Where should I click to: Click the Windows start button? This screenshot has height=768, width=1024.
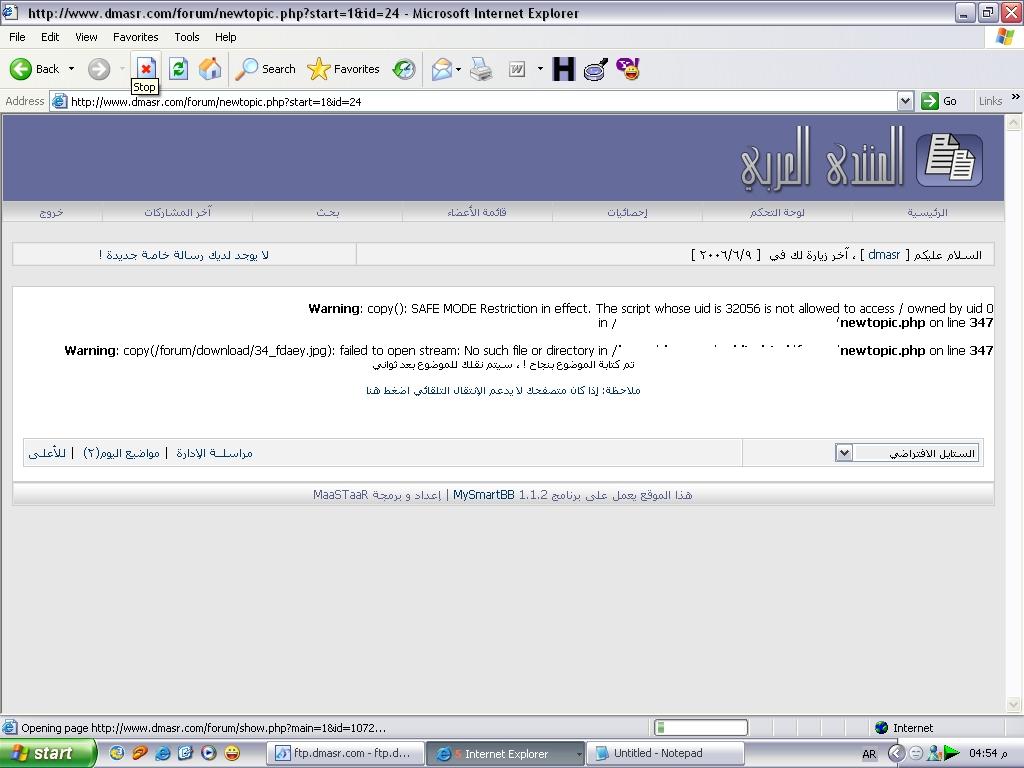pos(48,753)
